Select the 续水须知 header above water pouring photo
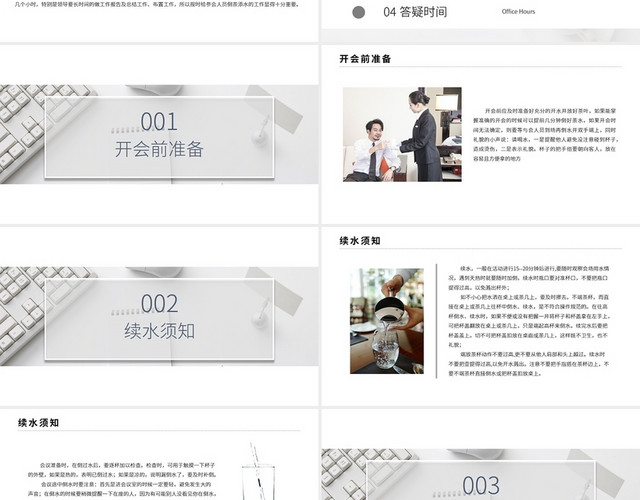The width and height of the screenshot is (640, 500). click(x=360, y=241)
